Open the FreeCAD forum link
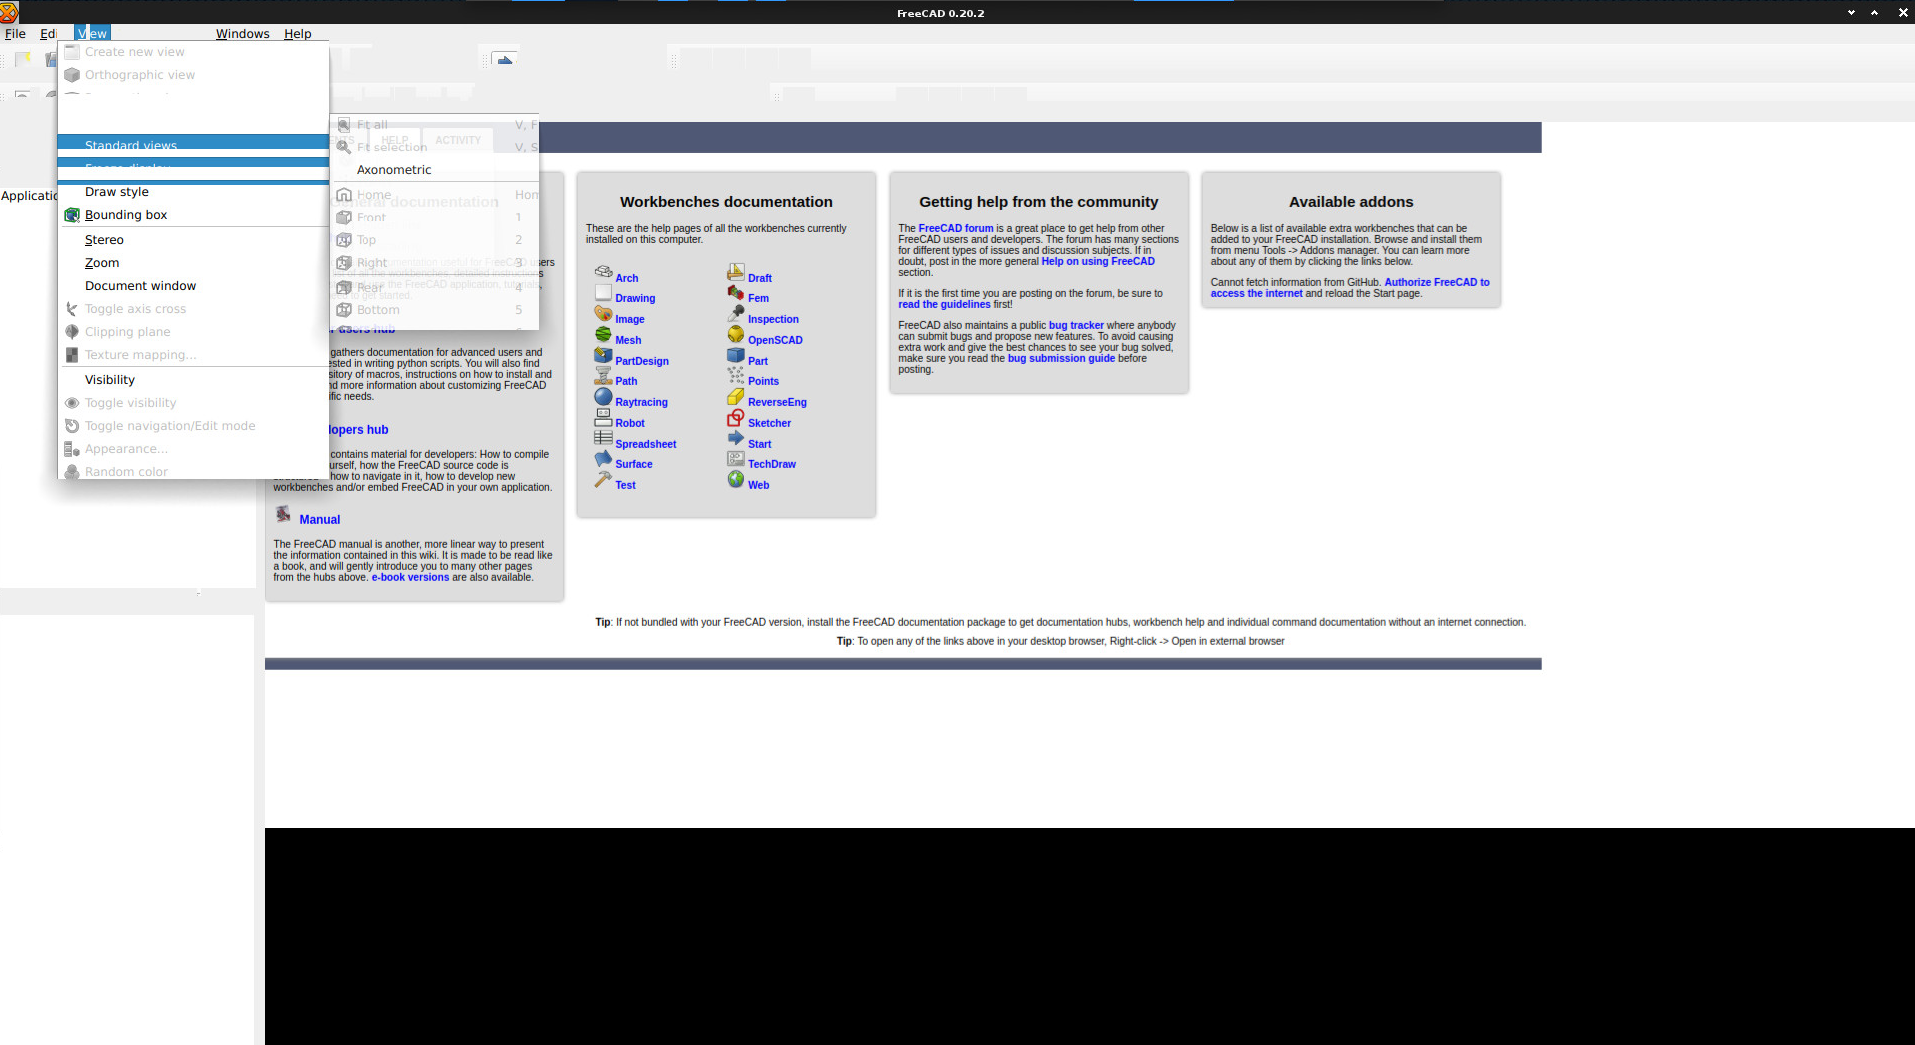1915x1045 pixels. click(x=954, y=228)
